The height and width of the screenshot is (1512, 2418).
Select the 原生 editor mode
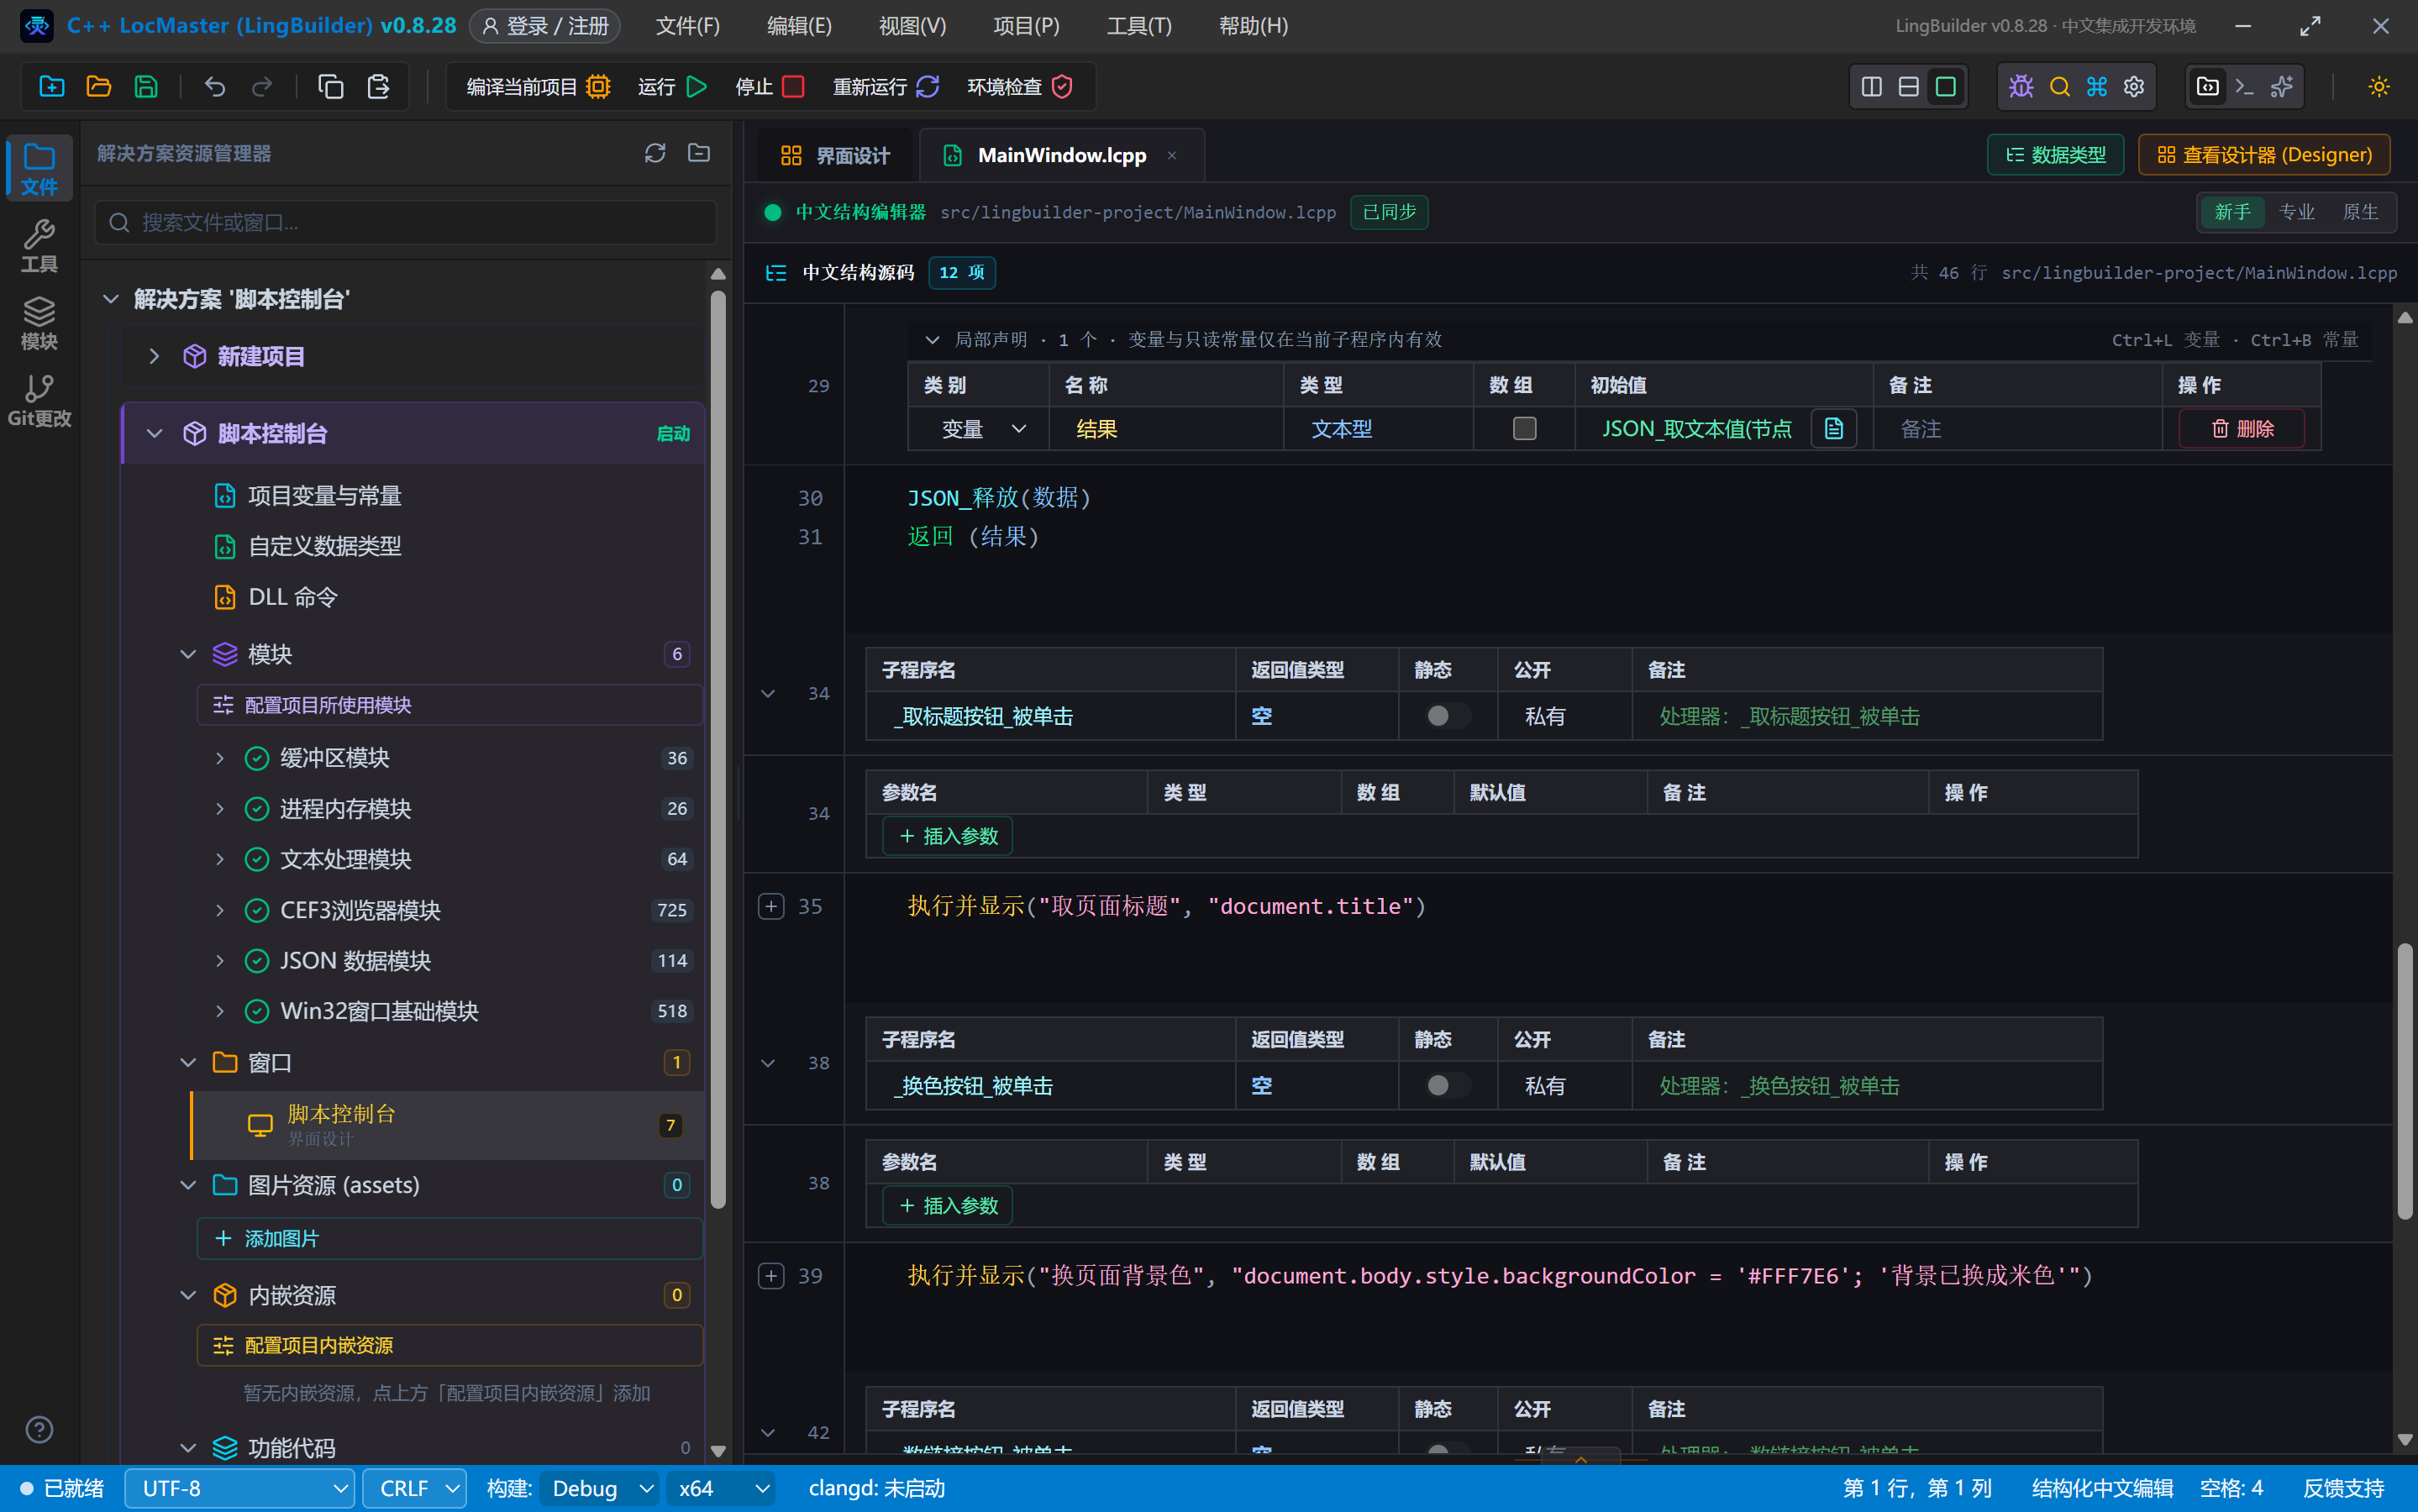(2360, 212)
